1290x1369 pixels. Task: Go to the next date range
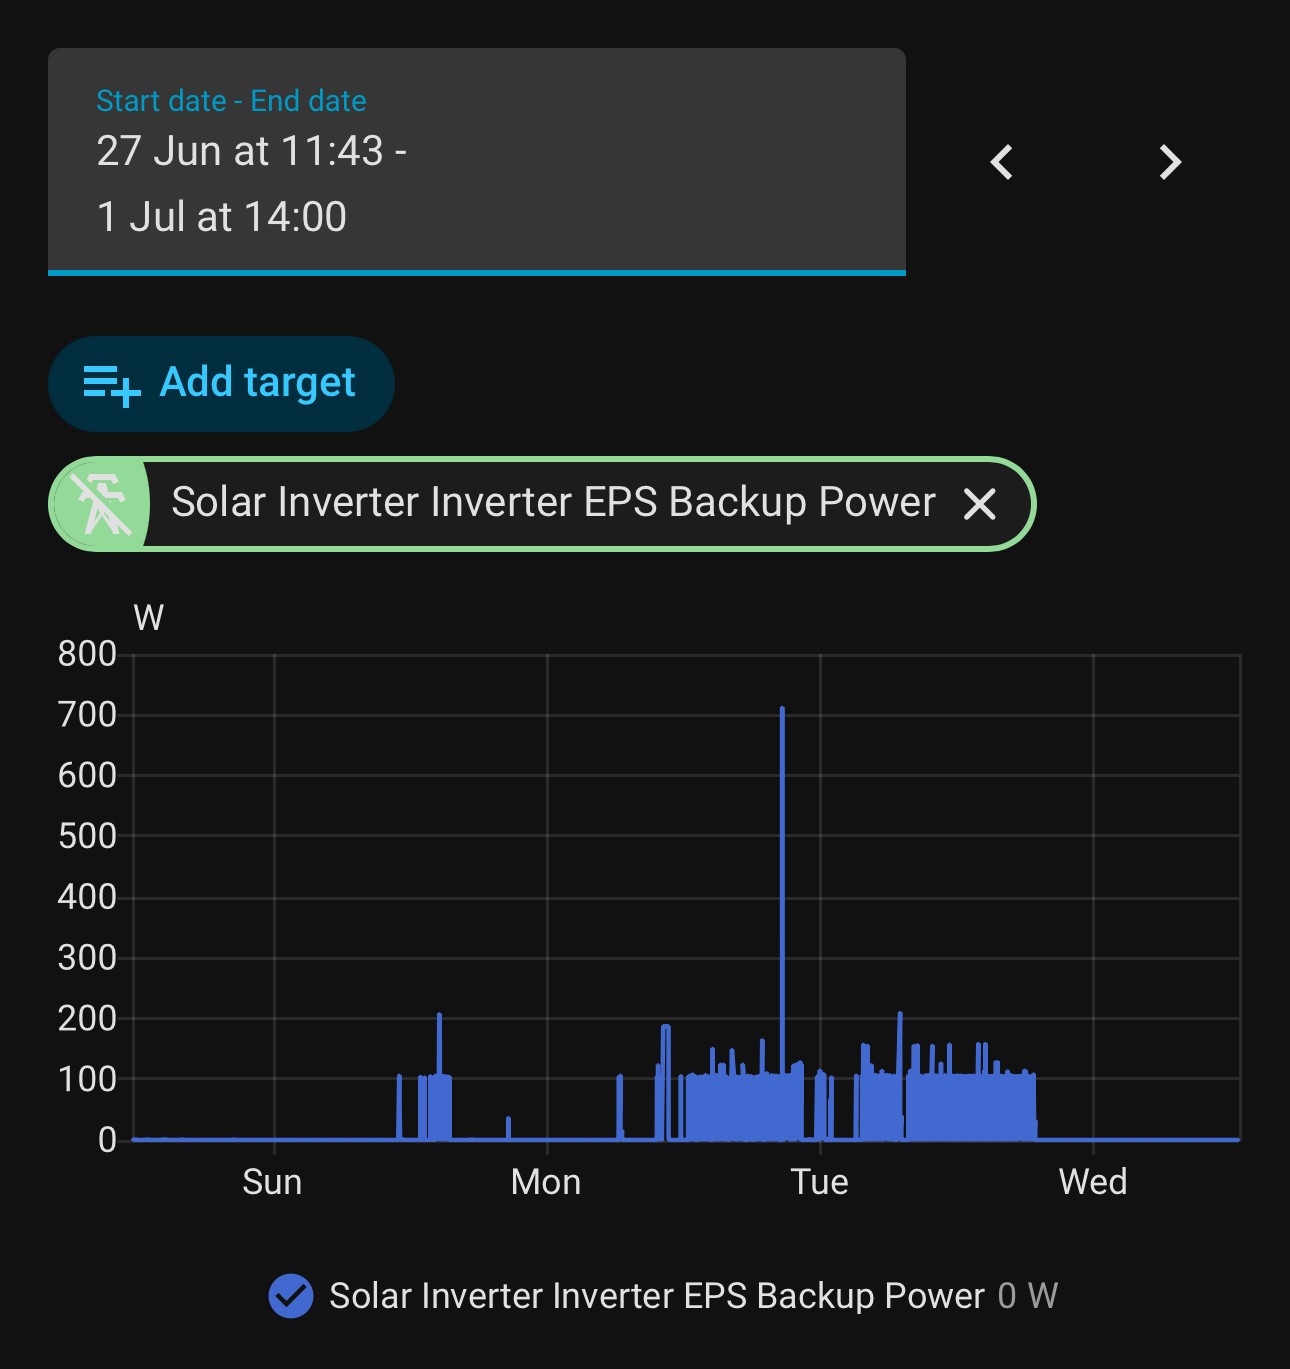(1170, 162)
